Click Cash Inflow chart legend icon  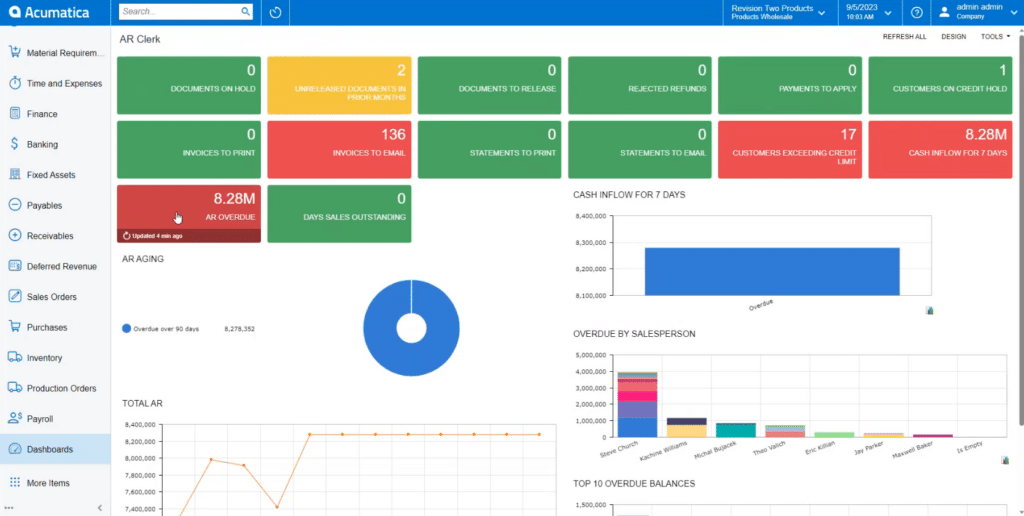point(929,311)
